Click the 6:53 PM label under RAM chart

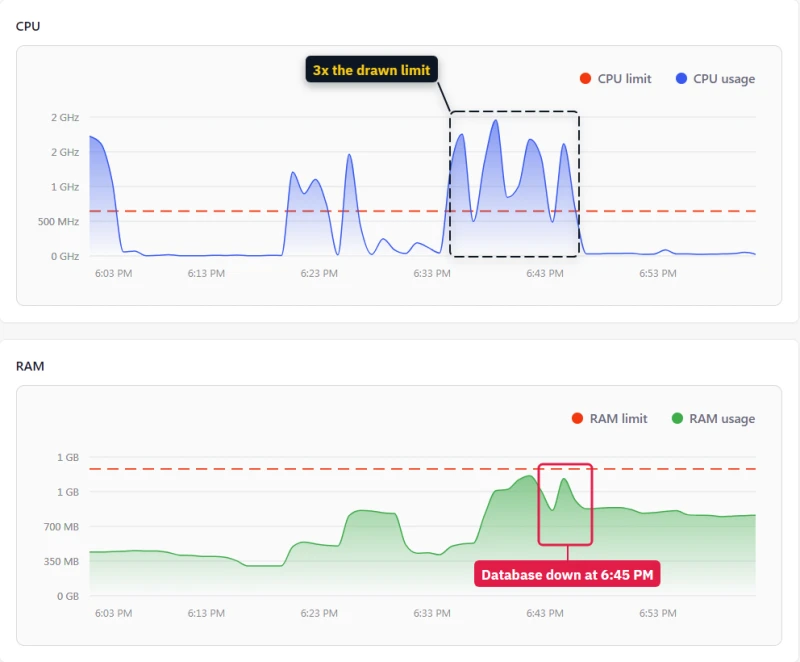[x=658, y=613]
